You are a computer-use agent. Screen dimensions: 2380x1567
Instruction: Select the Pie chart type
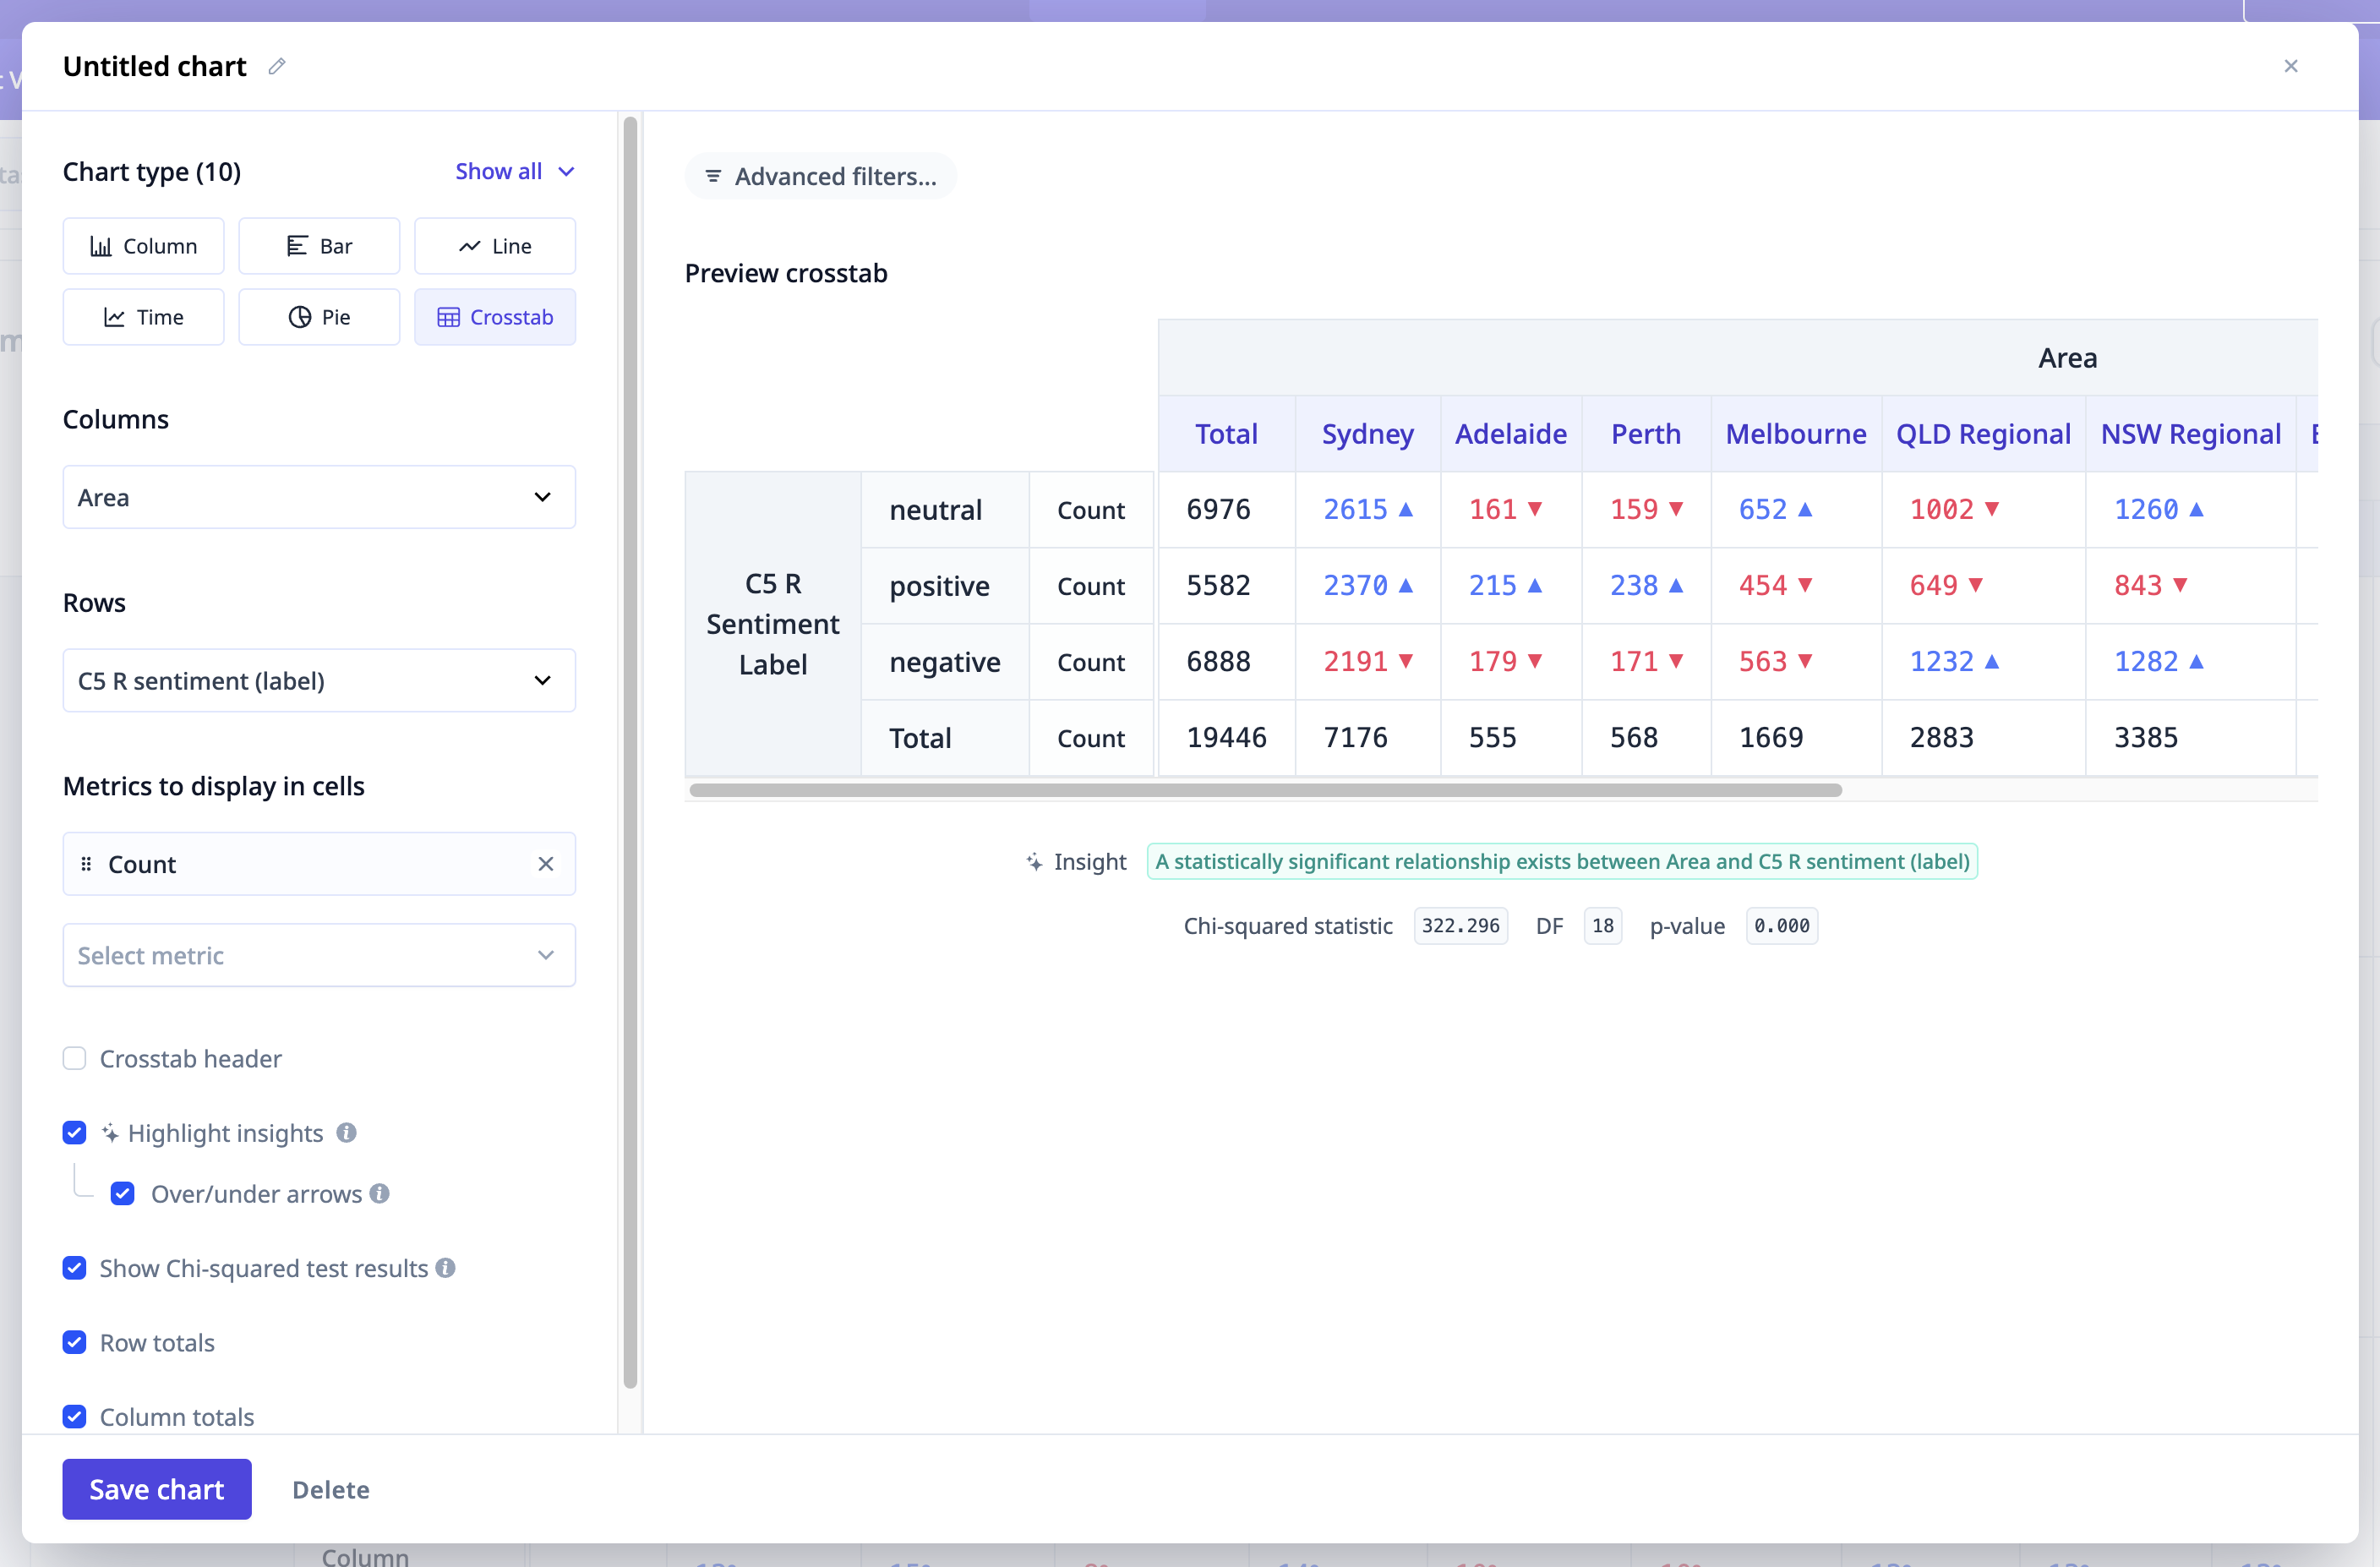[x=319, y=317]
